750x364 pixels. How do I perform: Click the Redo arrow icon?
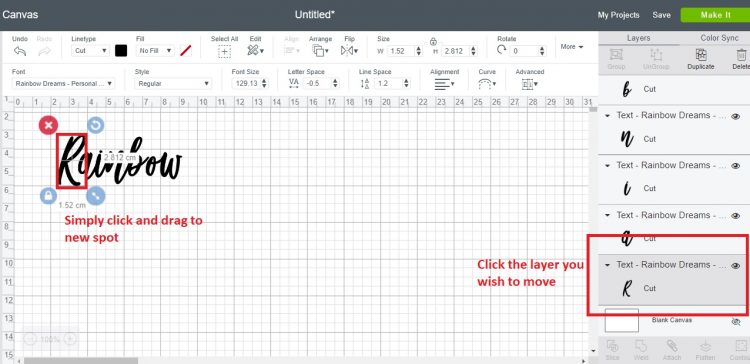44,51
